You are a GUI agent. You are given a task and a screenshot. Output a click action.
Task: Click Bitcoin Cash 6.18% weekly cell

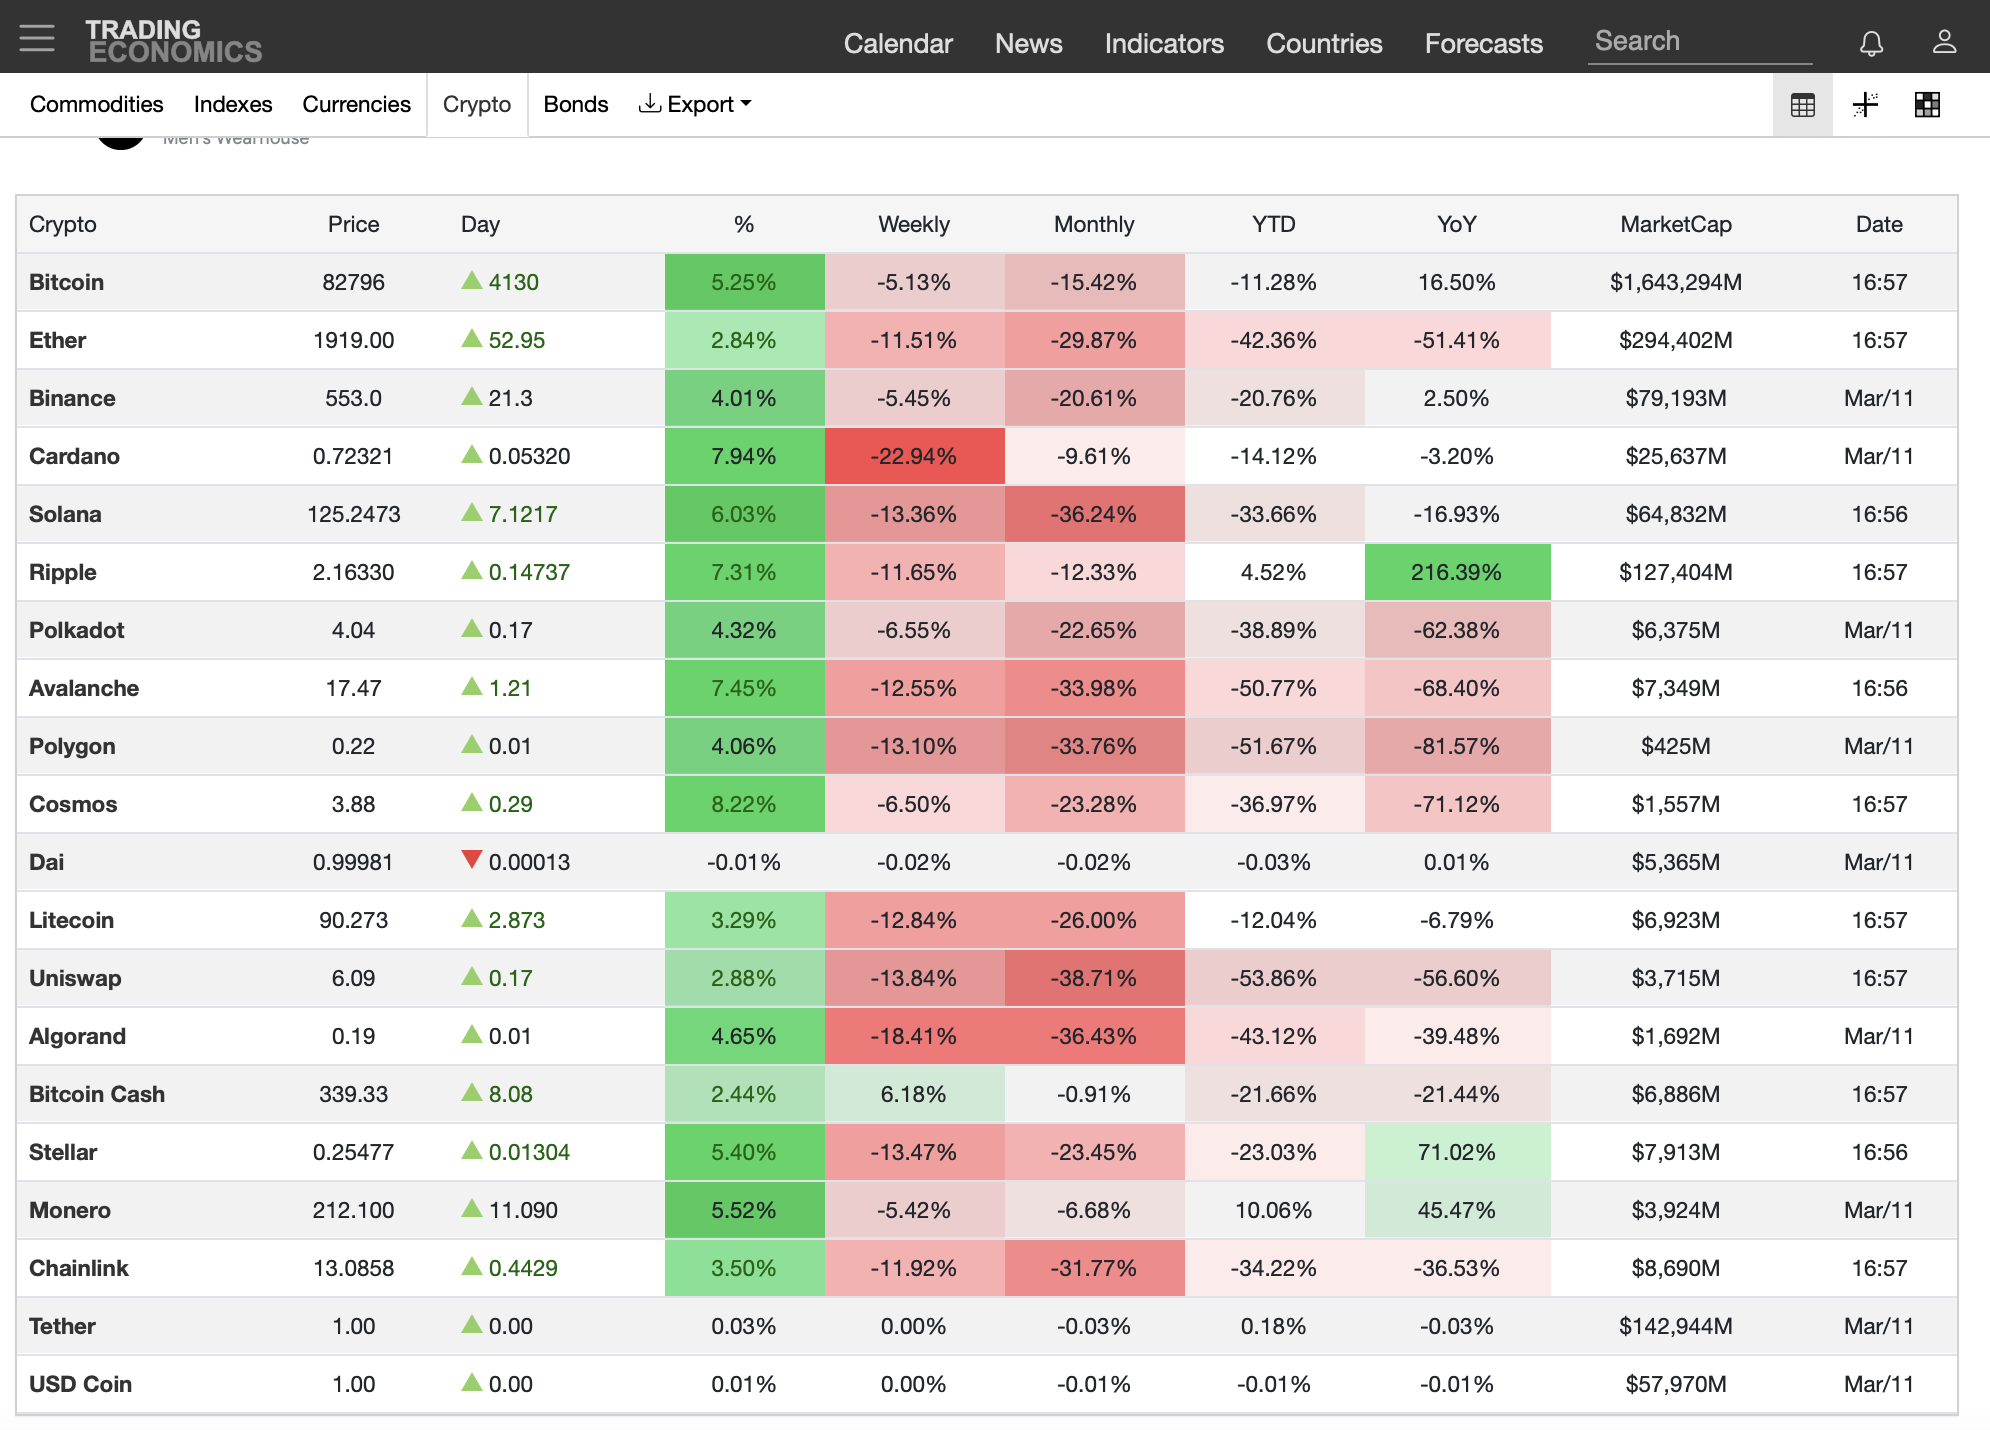914,1094
